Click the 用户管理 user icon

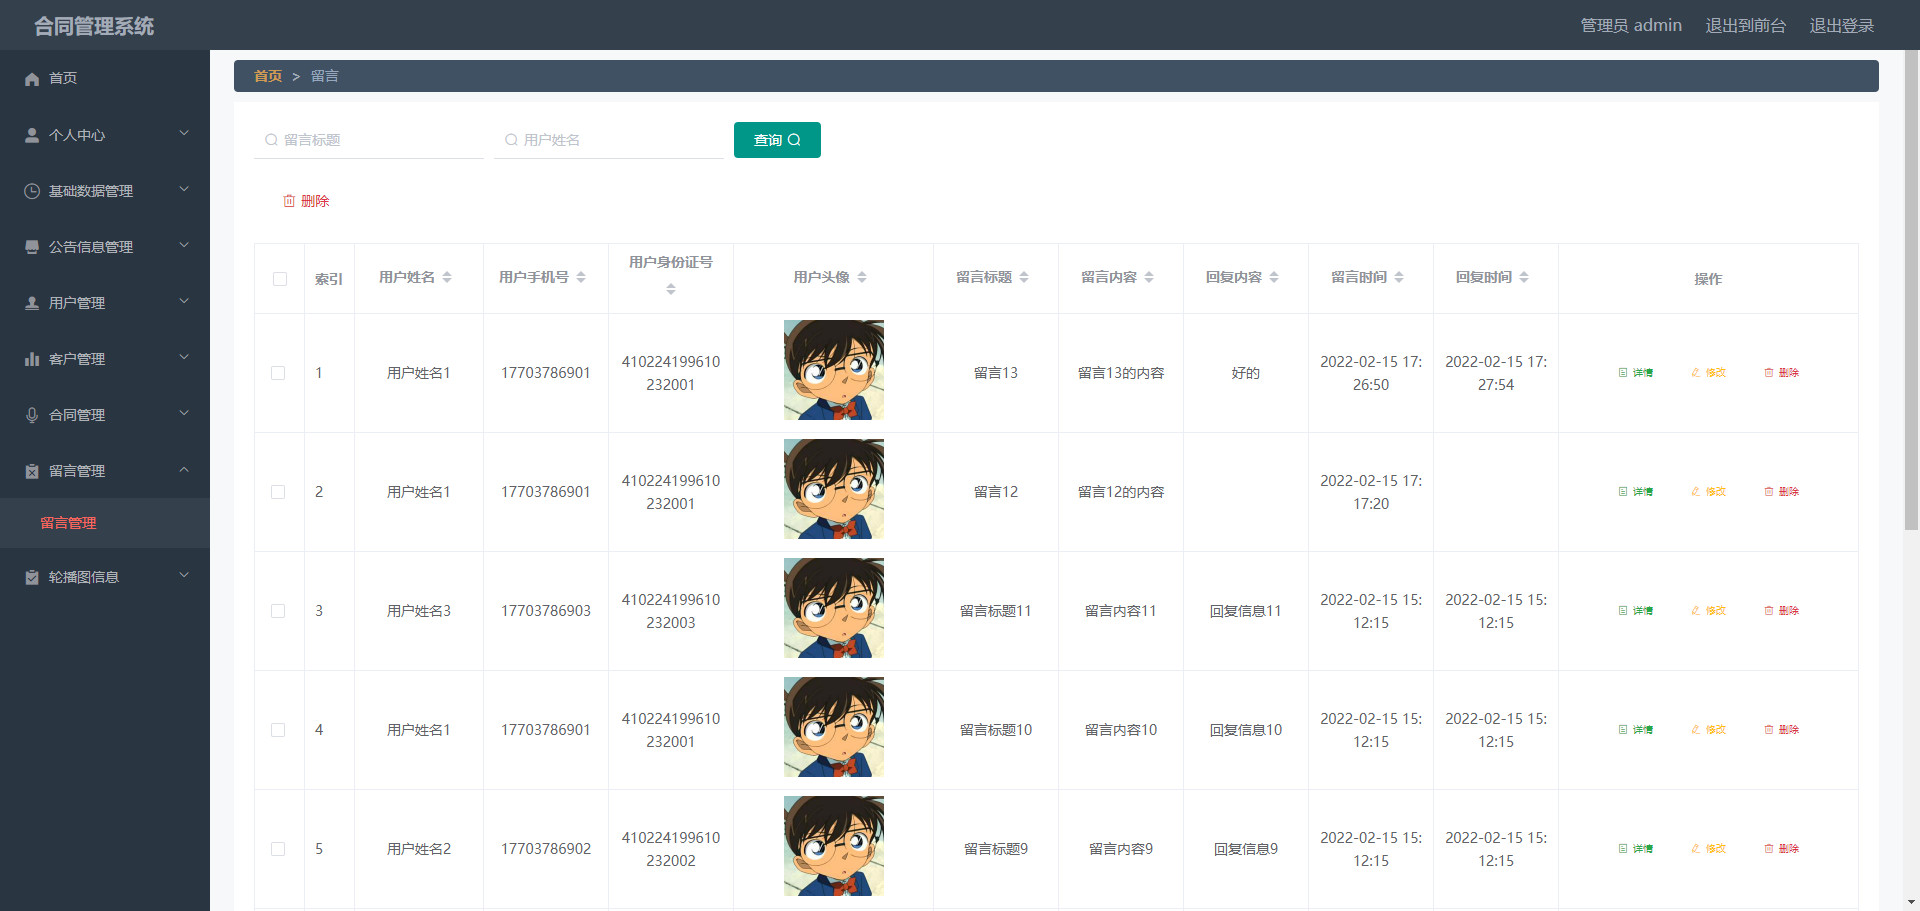[32, 303]
